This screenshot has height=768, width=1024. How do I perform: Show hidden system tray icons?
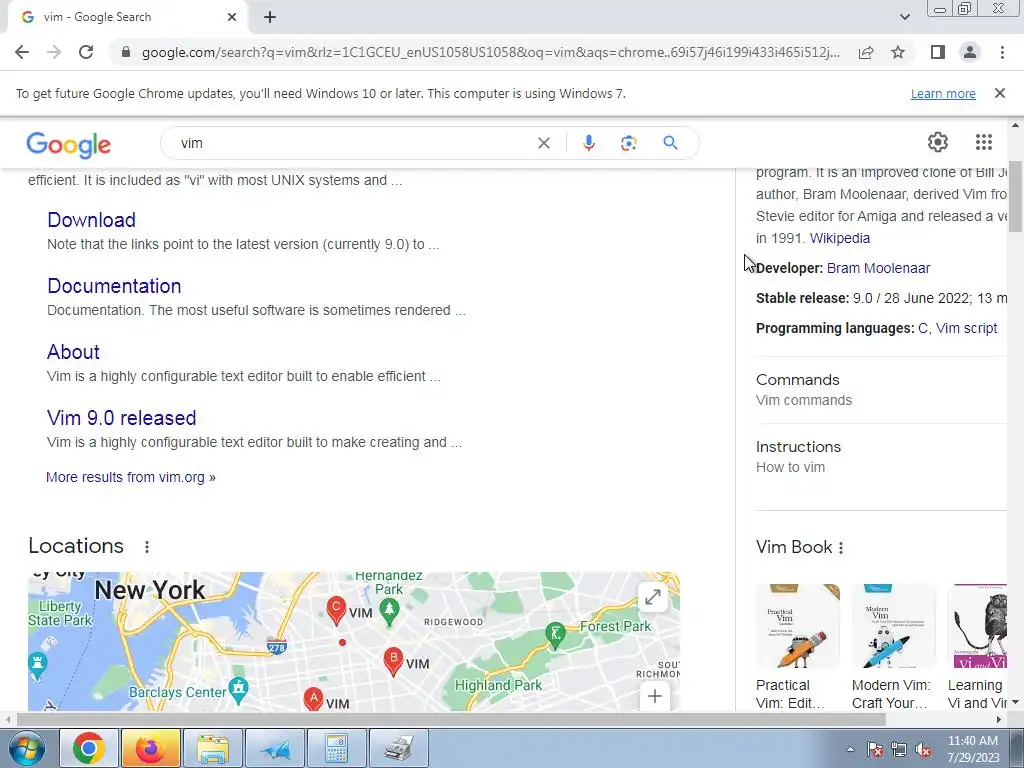[850, 749]
